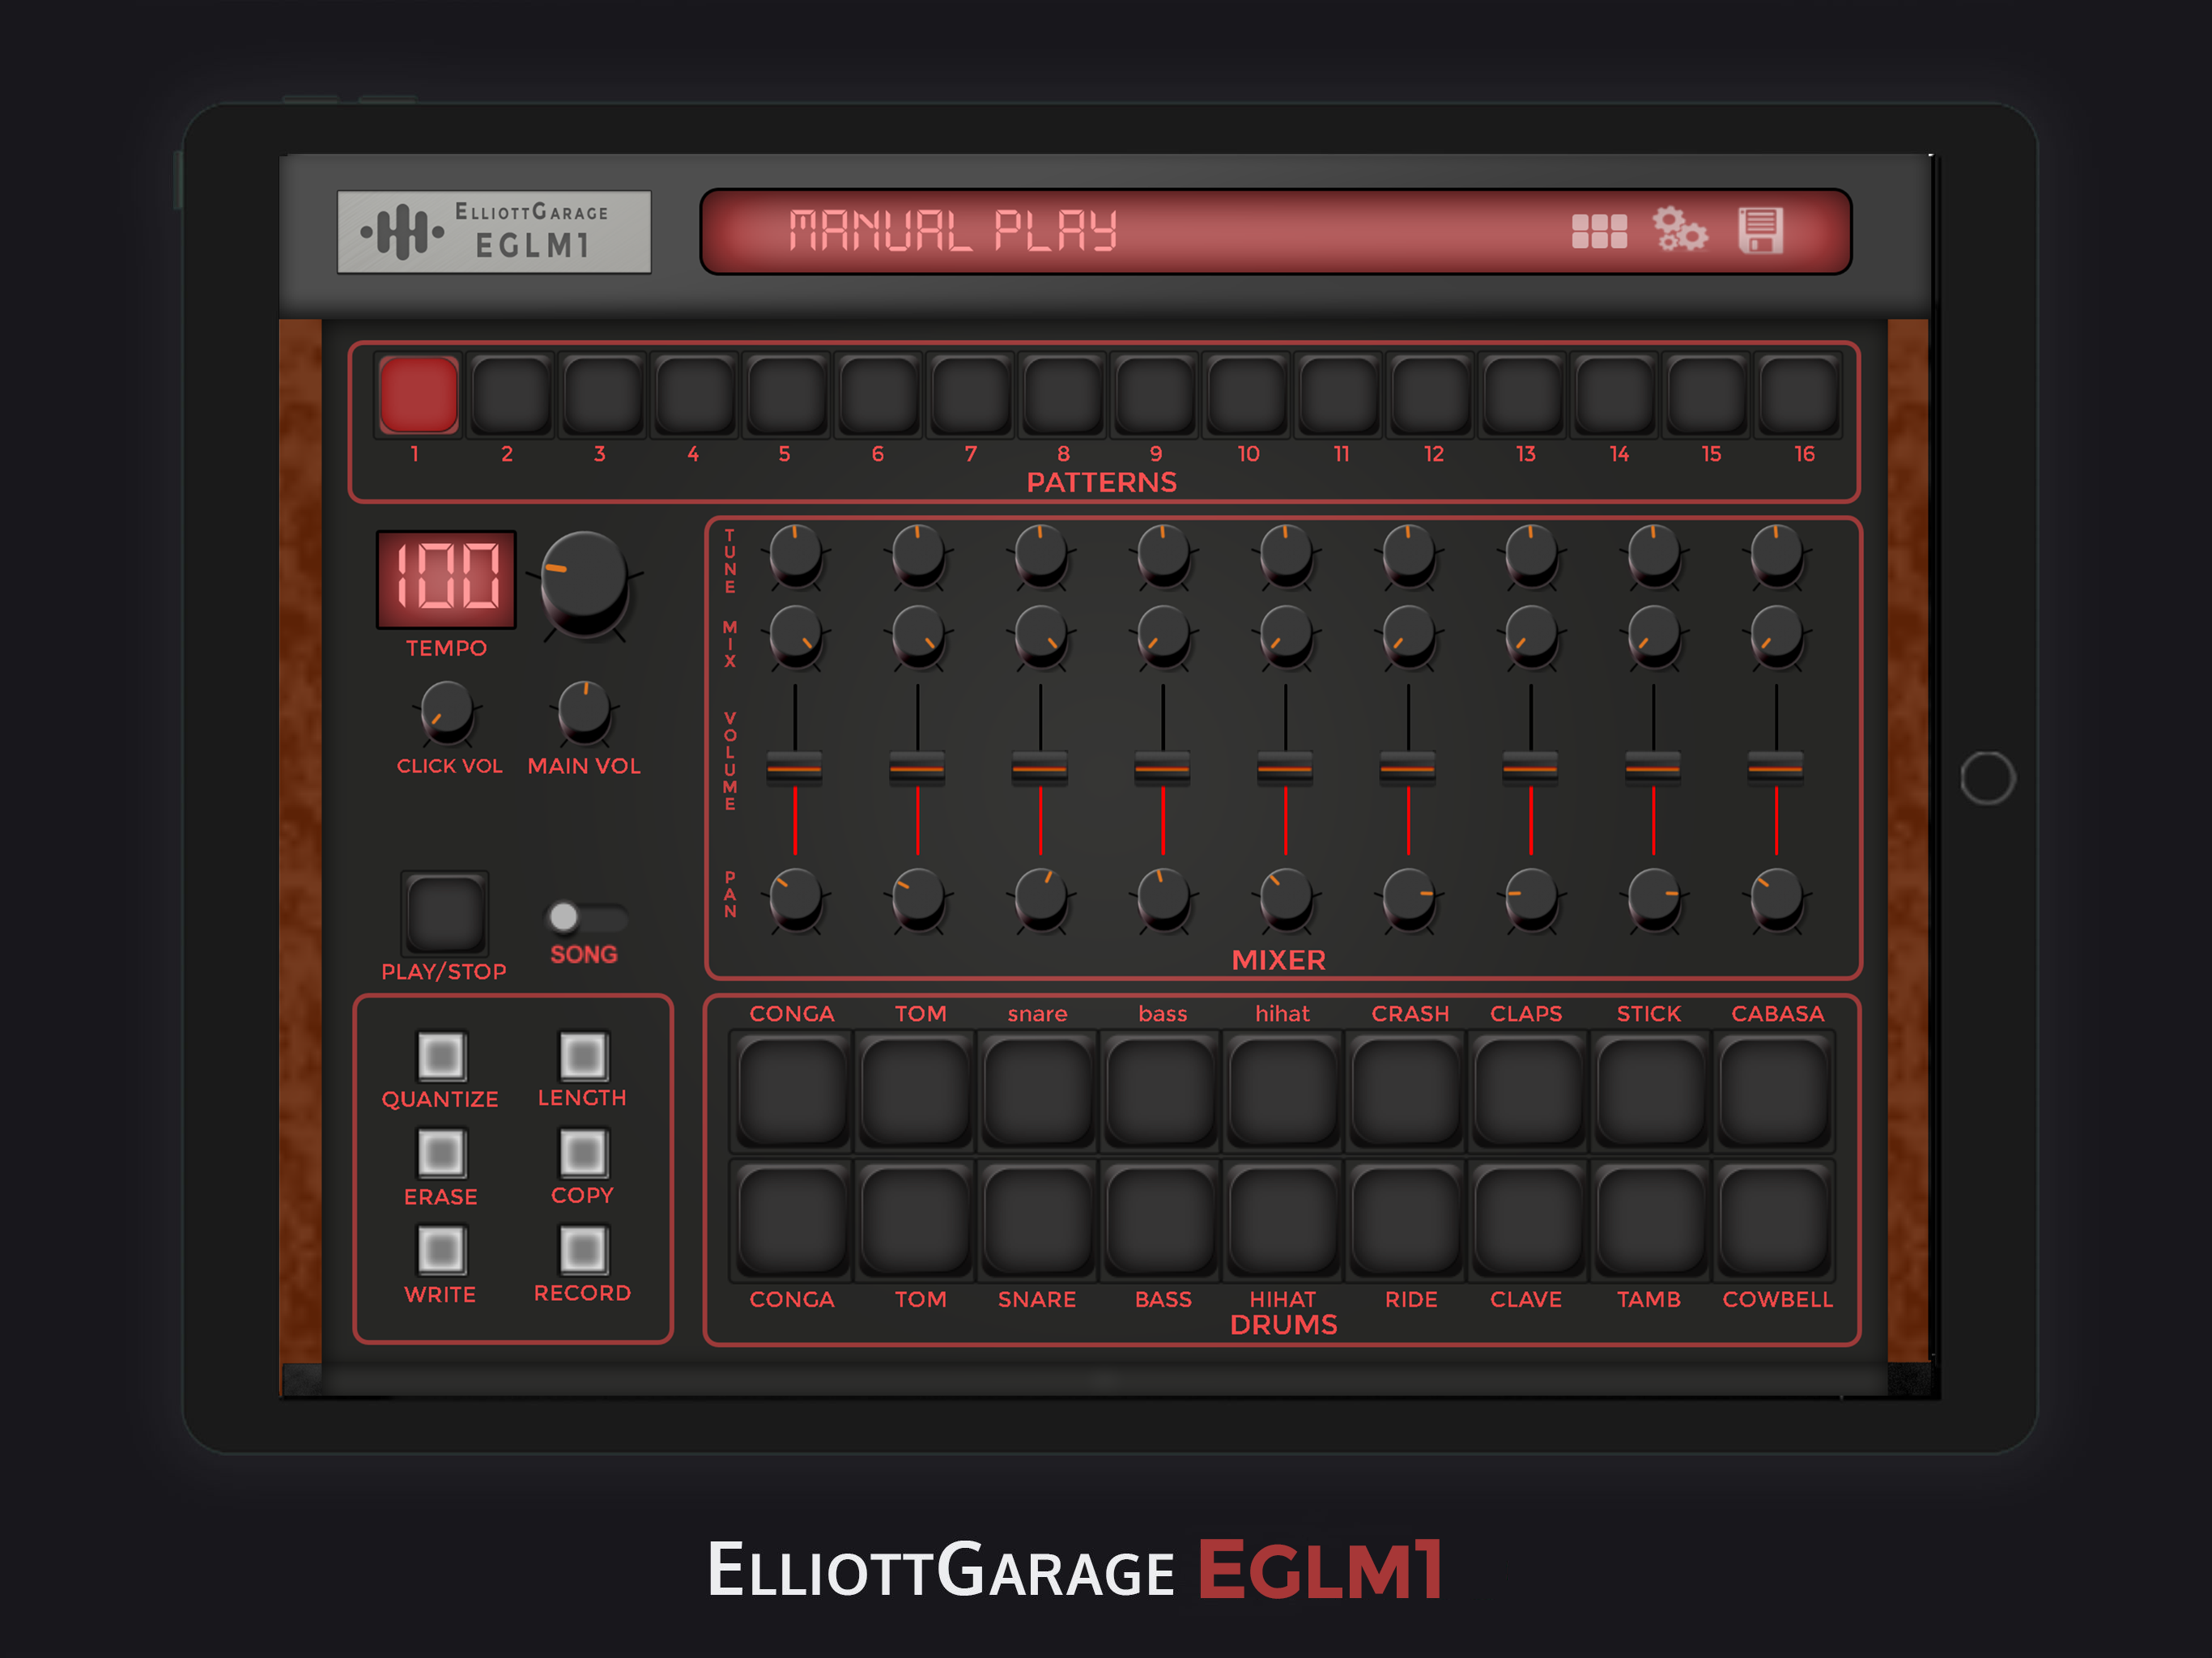Open the pattern grid icon in display
Image resolution: width=2212 pixels, height=1658 pixels.
tap(1598, 231)
